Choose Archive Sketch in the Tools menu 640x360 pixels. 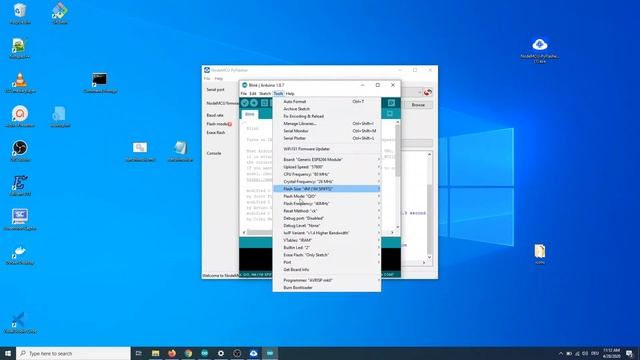tap(327, 109)
